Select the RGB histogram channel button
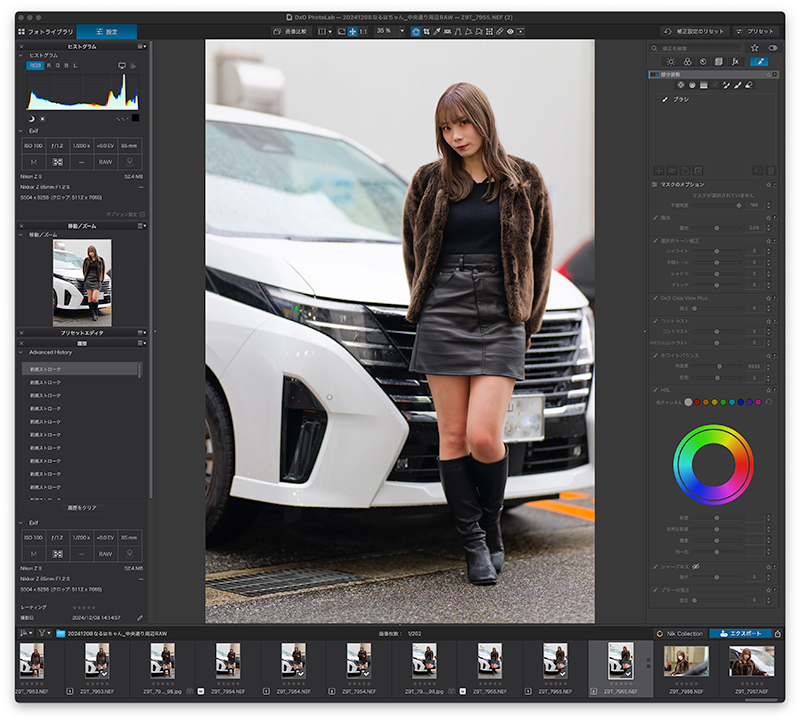The width and height of the screenshot is (800, 721). click(35, 65)
